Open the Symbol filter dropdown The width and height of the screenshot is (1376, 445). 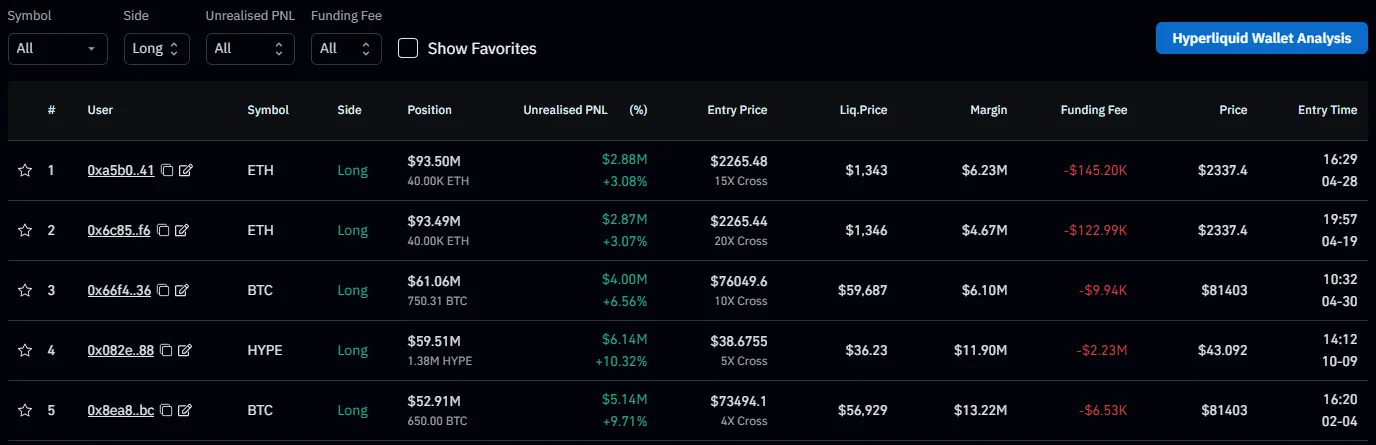click(x=58, y=48)
